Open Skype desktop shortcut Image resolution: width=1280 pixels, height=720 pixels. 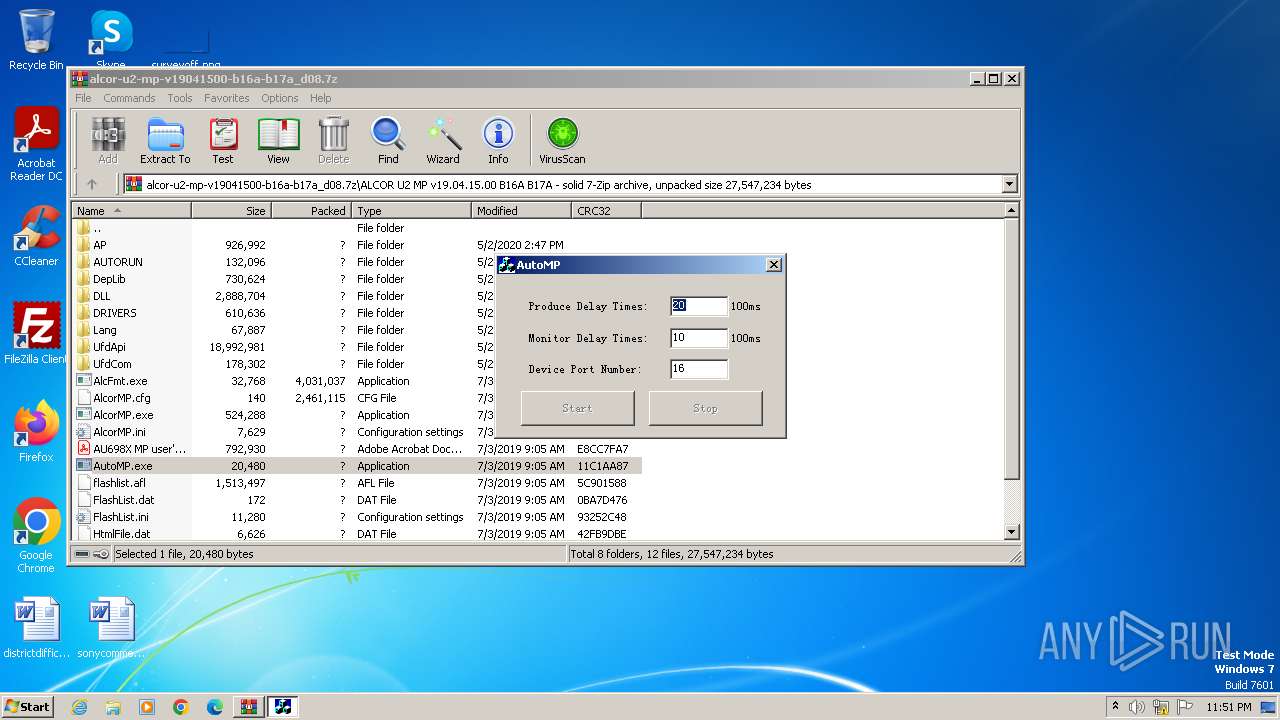(x=110, y=40)
